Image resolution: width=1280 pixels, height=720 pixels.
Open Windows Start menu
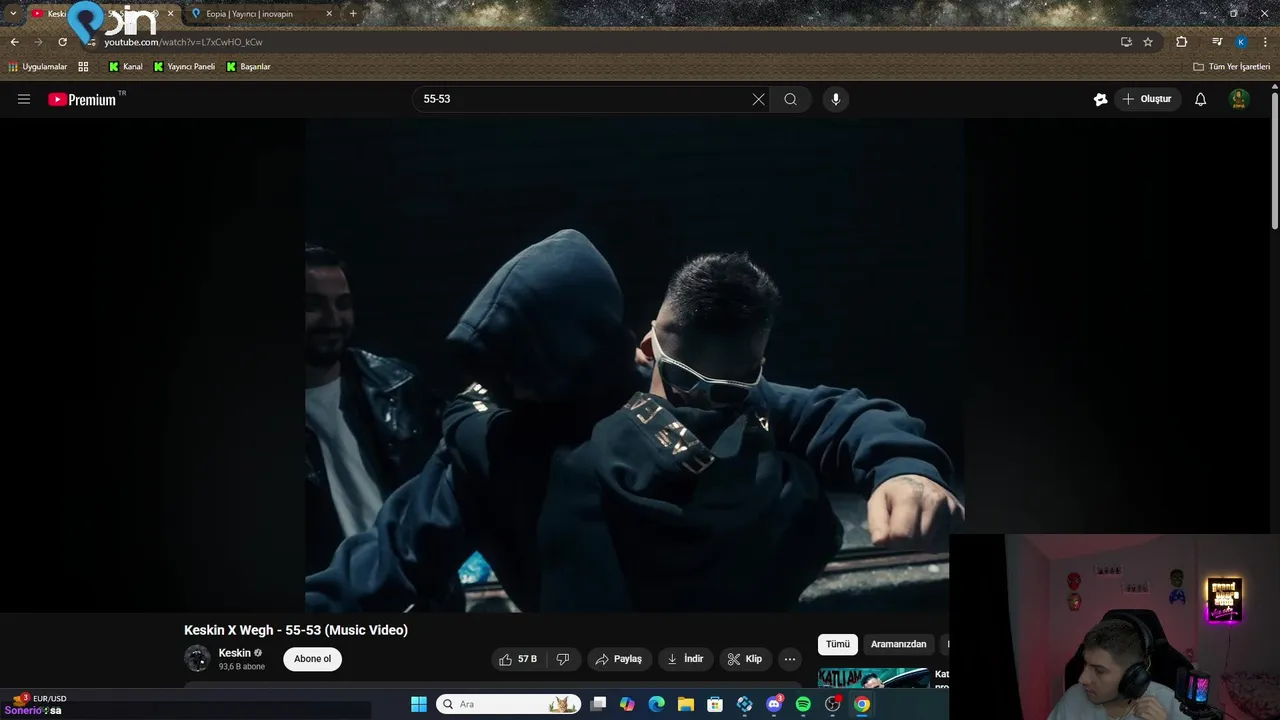(x=419, y=704)
